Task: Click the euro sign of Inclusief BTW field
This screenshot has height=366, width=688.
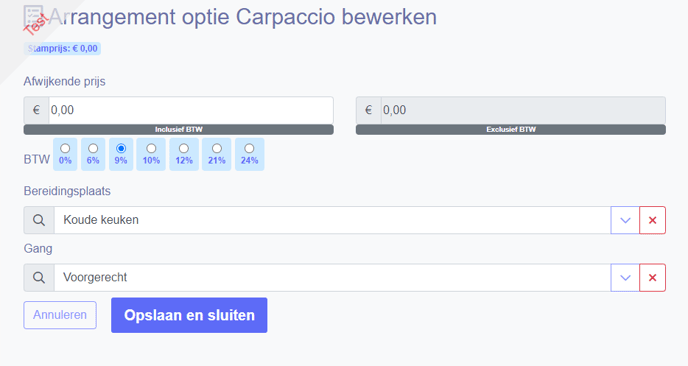Action: (36, 110)
